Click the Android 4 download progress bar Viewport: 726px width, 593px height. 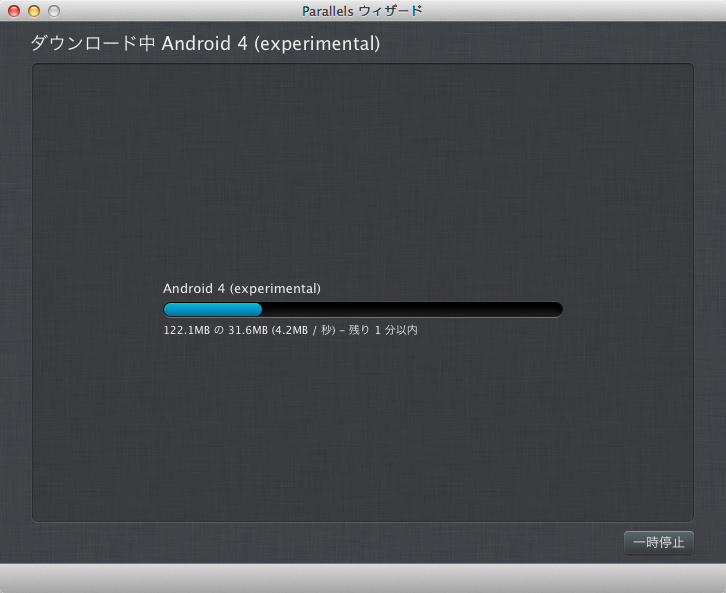point(363,309)
